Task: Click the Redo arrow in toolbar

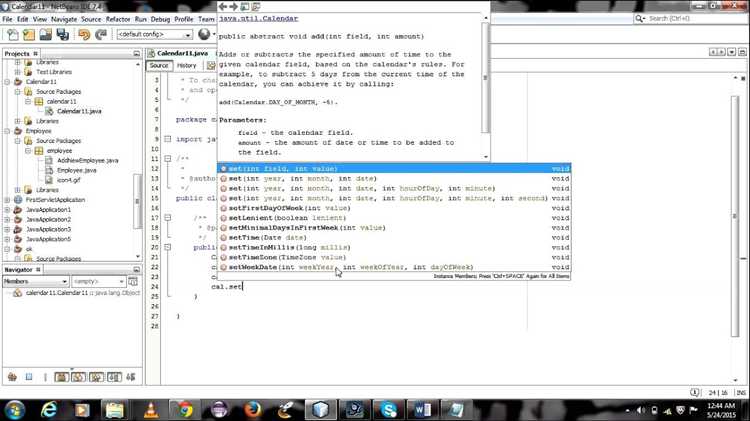Action: pyautogui.click(x=102, y=35)
